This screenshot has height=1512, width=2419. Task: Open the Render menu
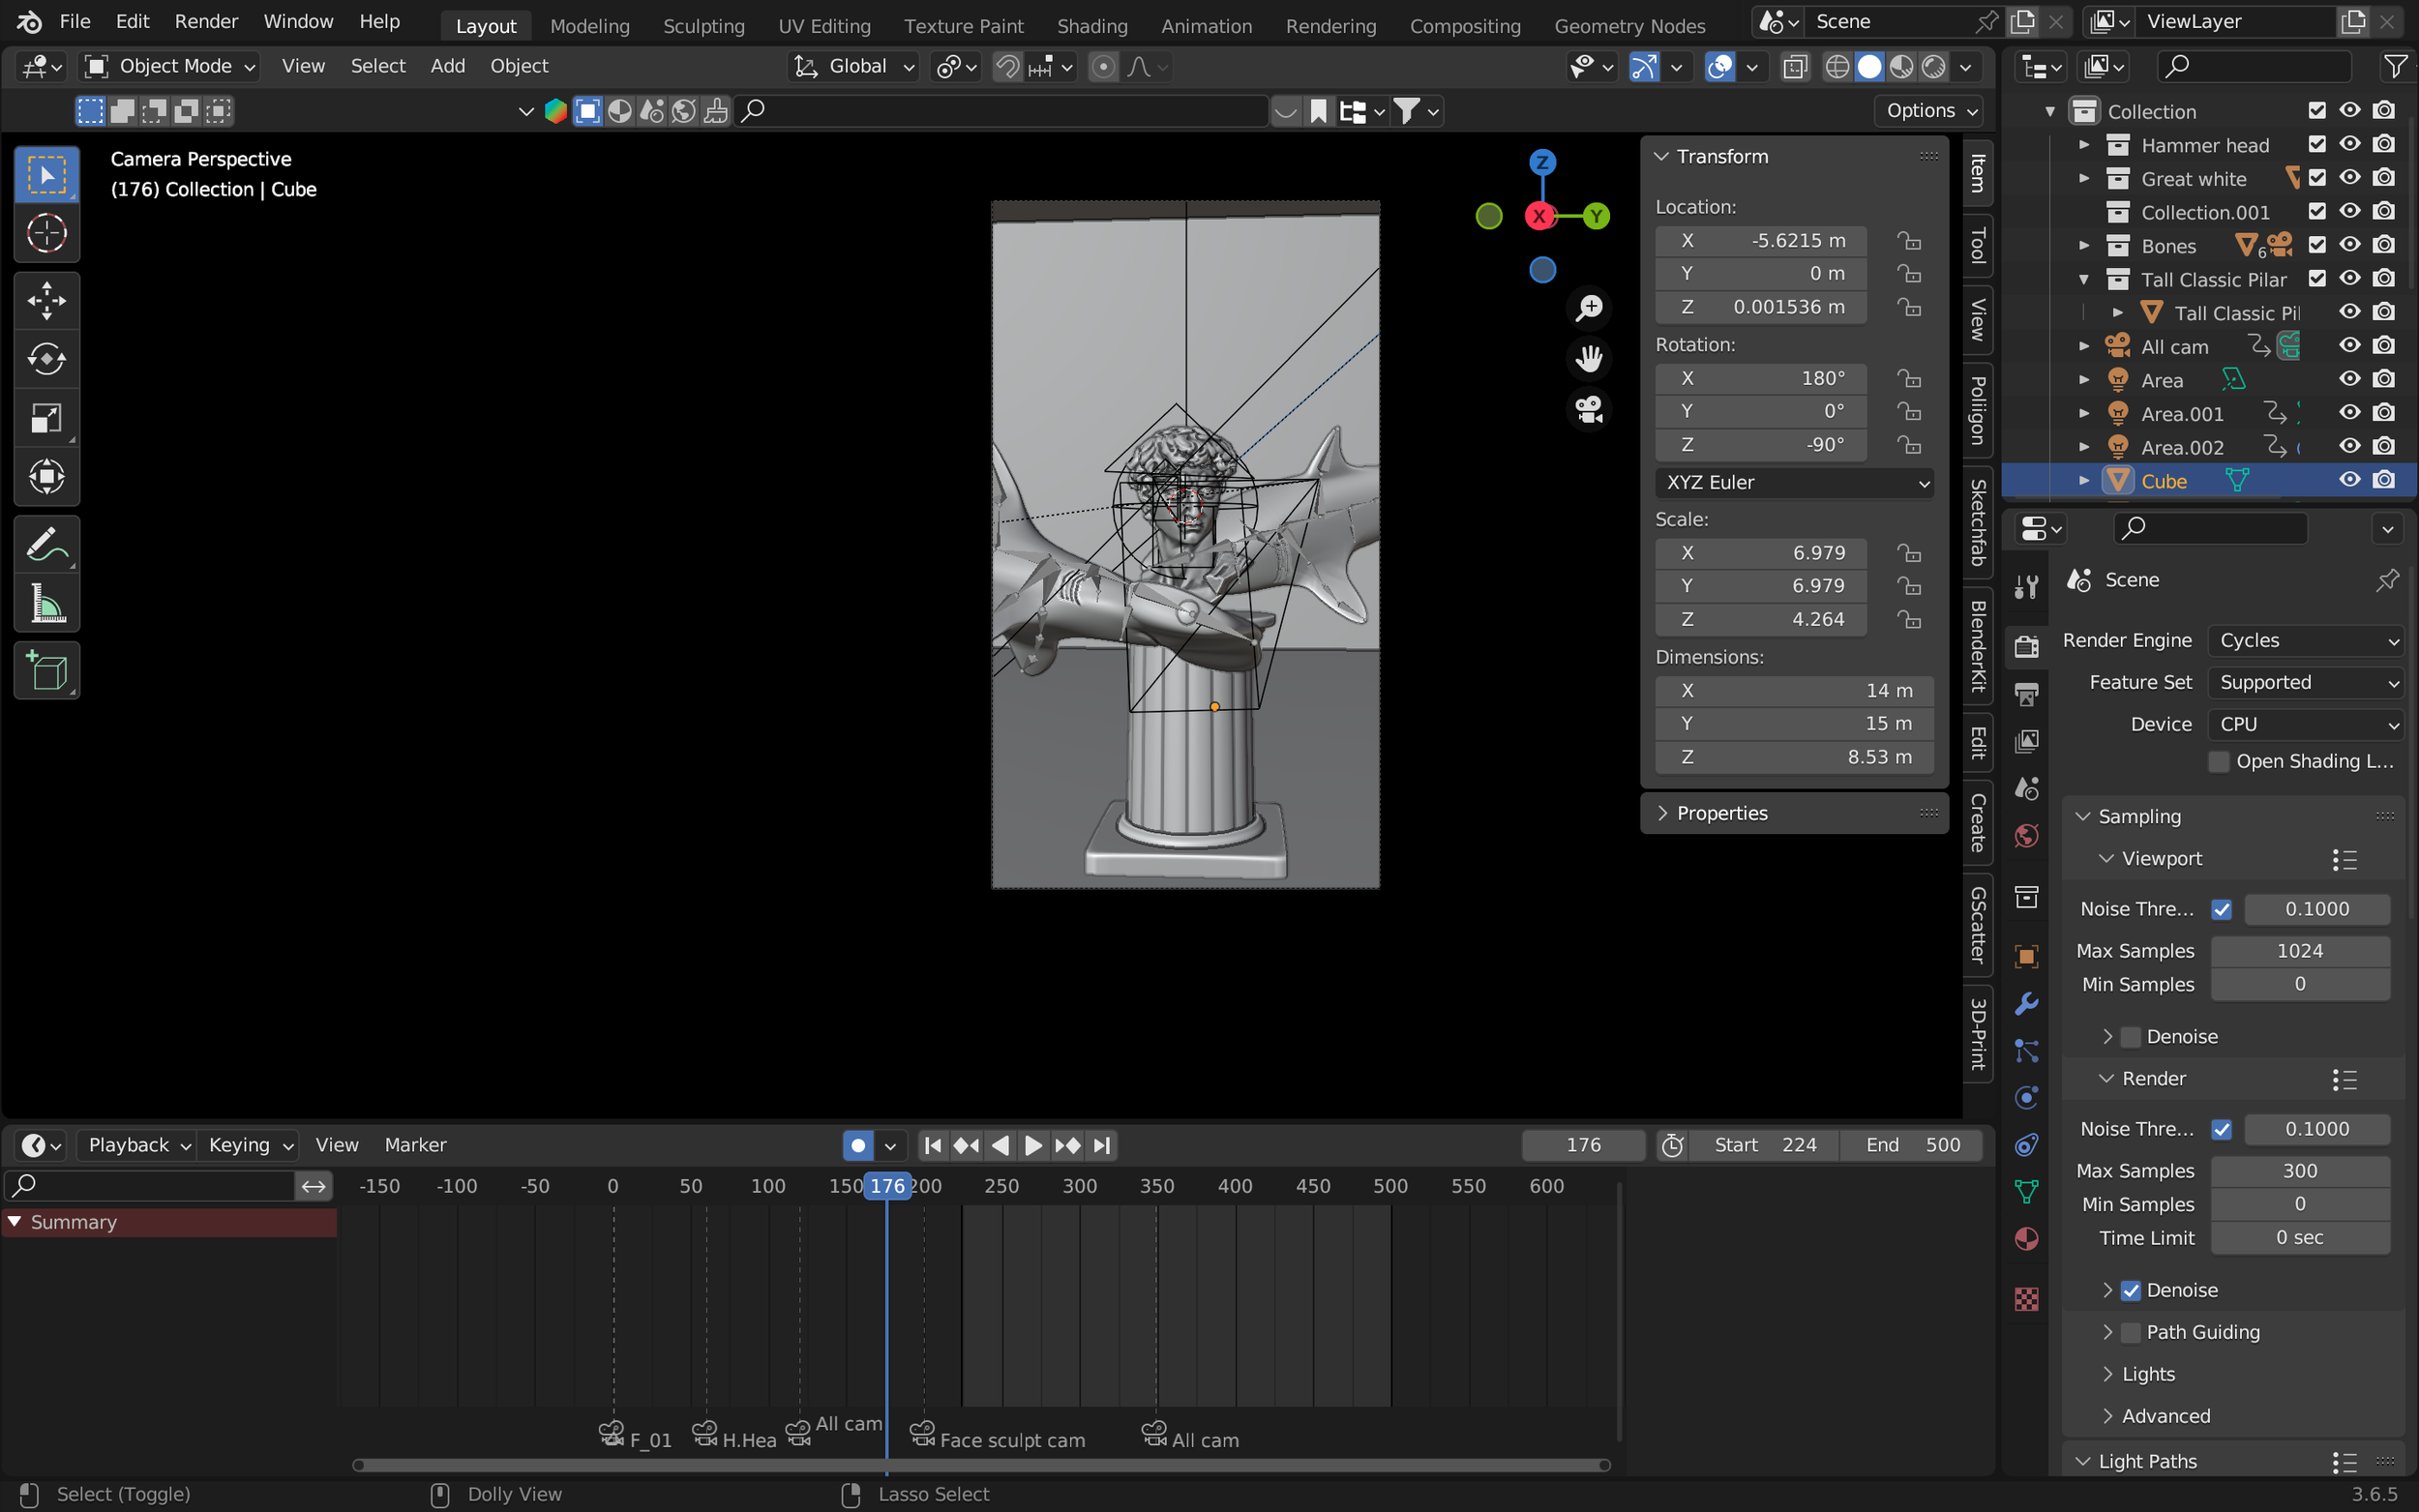pyautogui.click(x=206, y=21)
